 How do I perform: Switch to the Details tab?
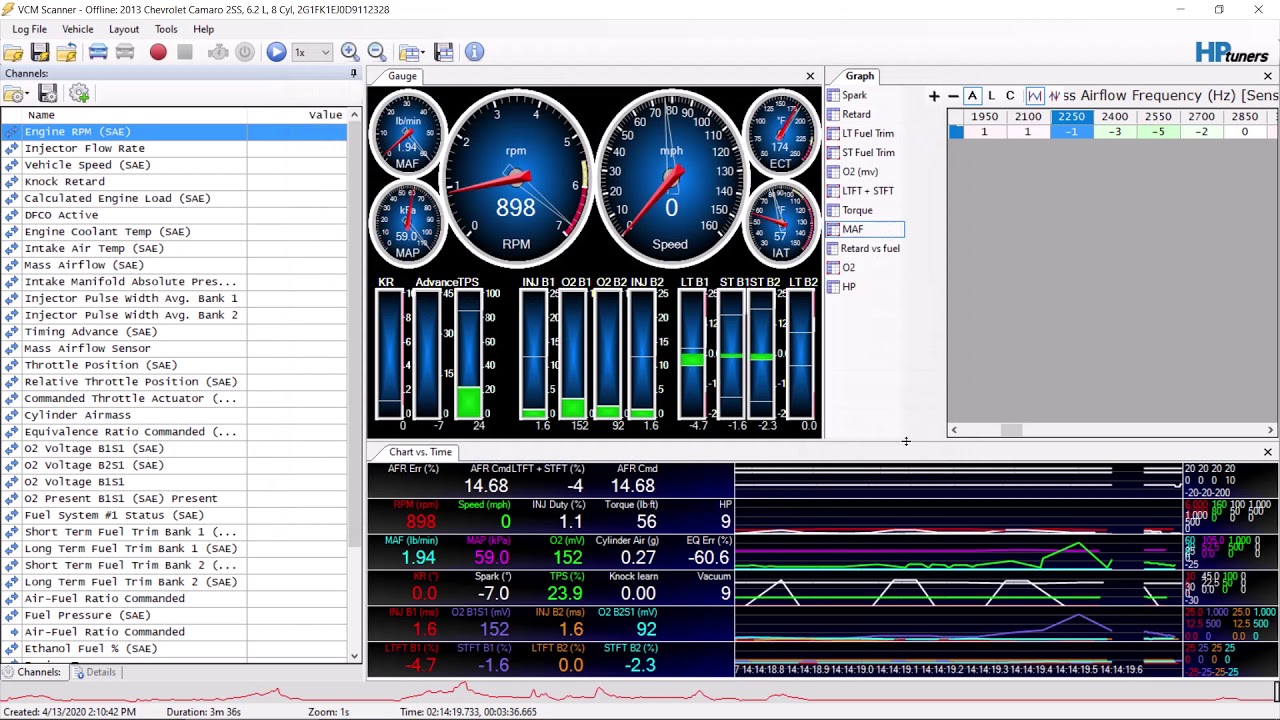[x=95, y=672]
